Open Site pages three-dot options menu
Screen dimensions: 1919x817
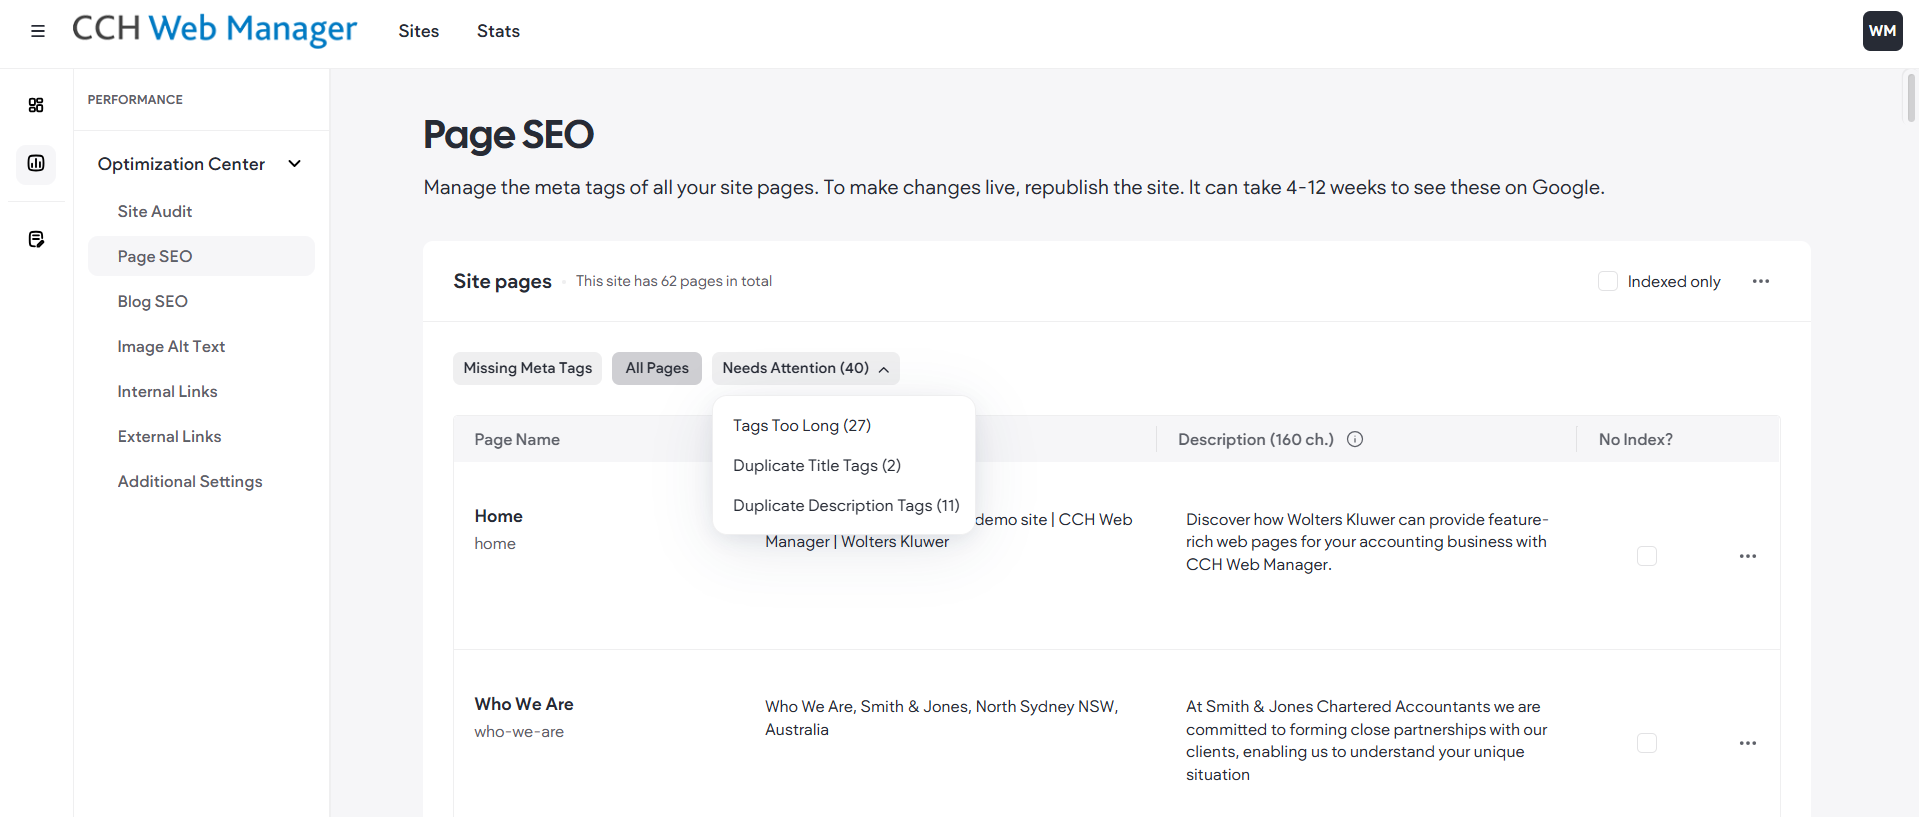(x=1761, y=281)
